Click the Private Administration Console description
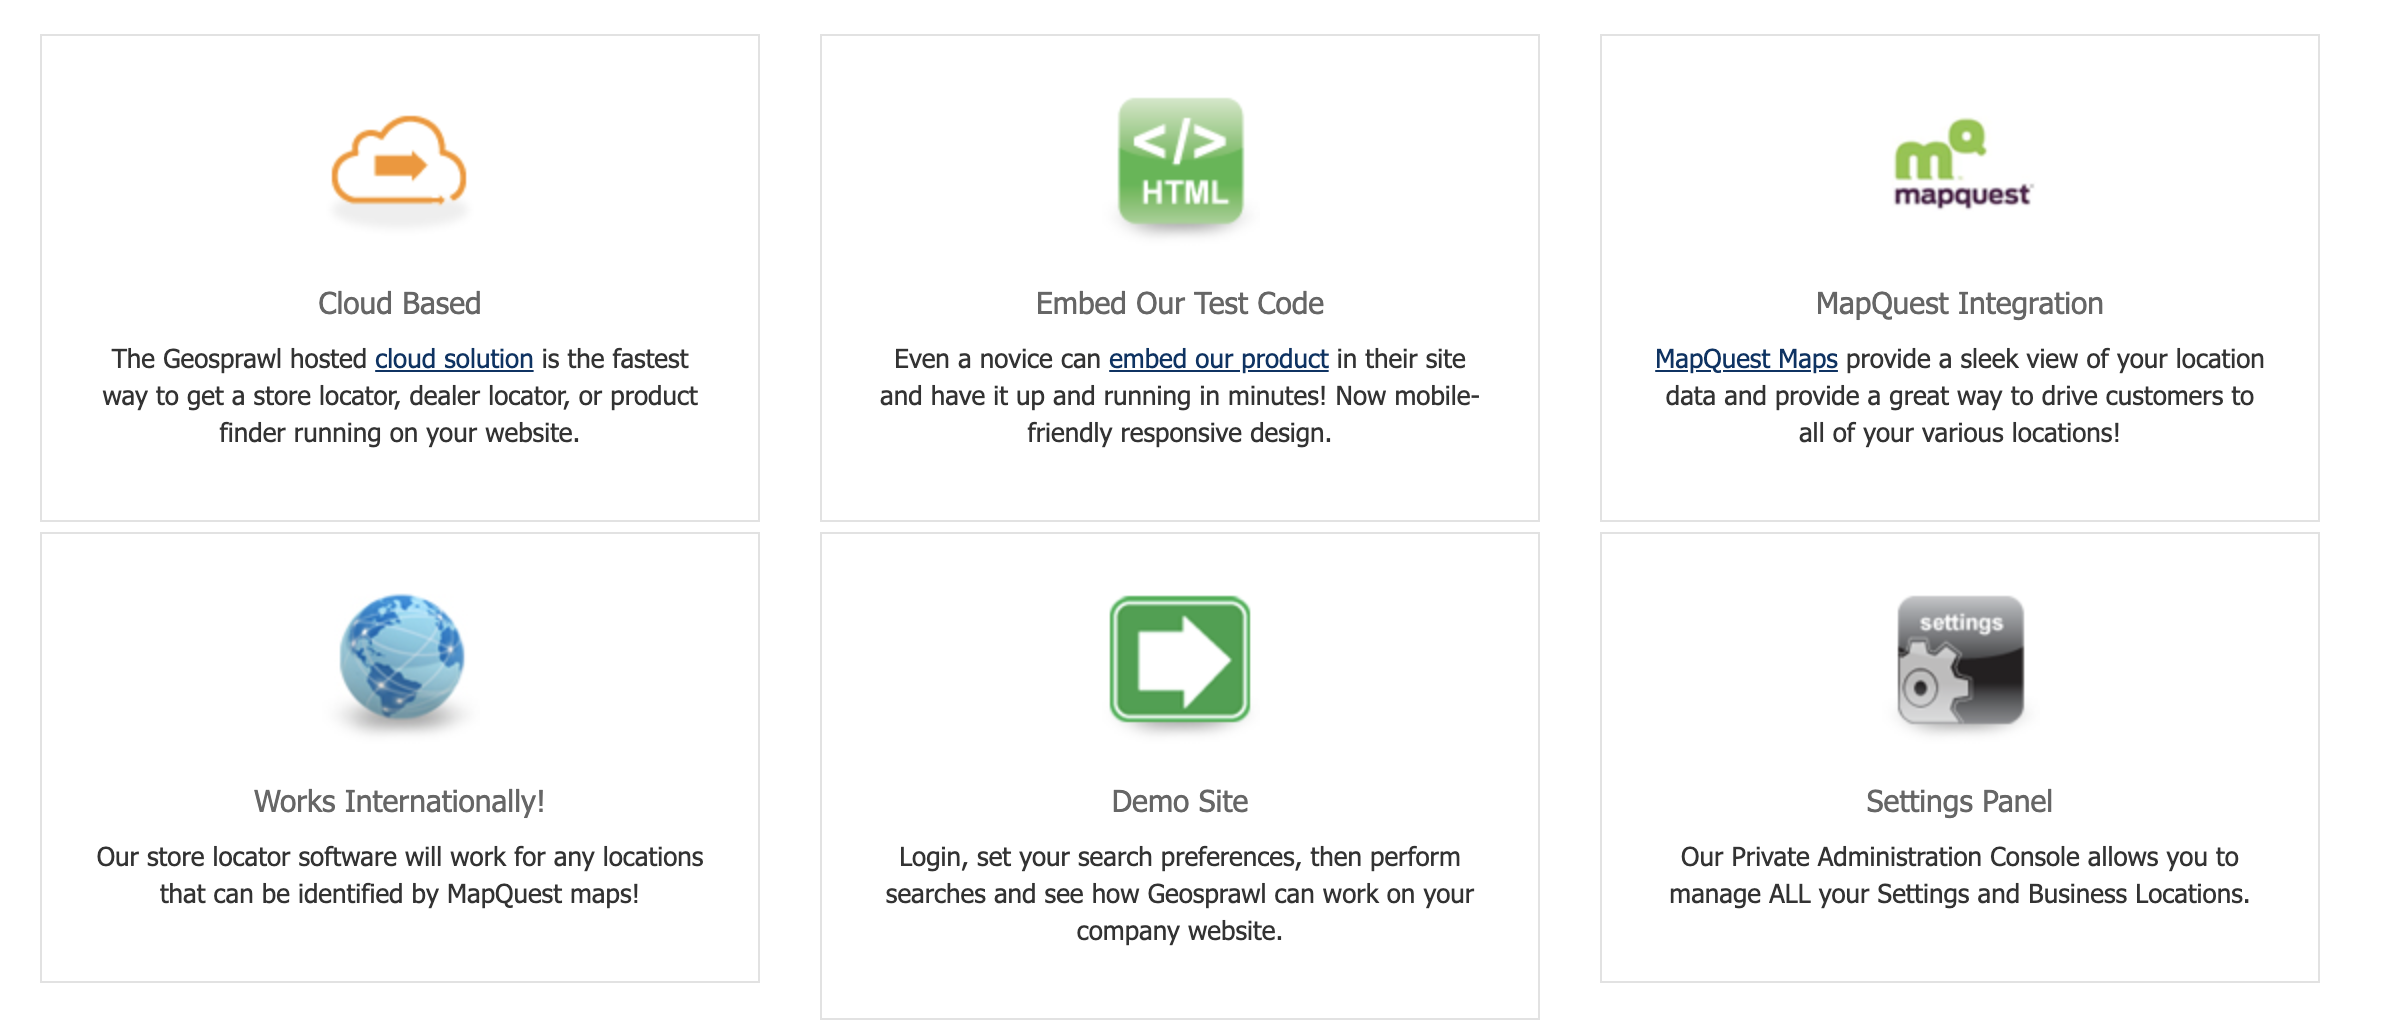 (x=1959, y=875)
